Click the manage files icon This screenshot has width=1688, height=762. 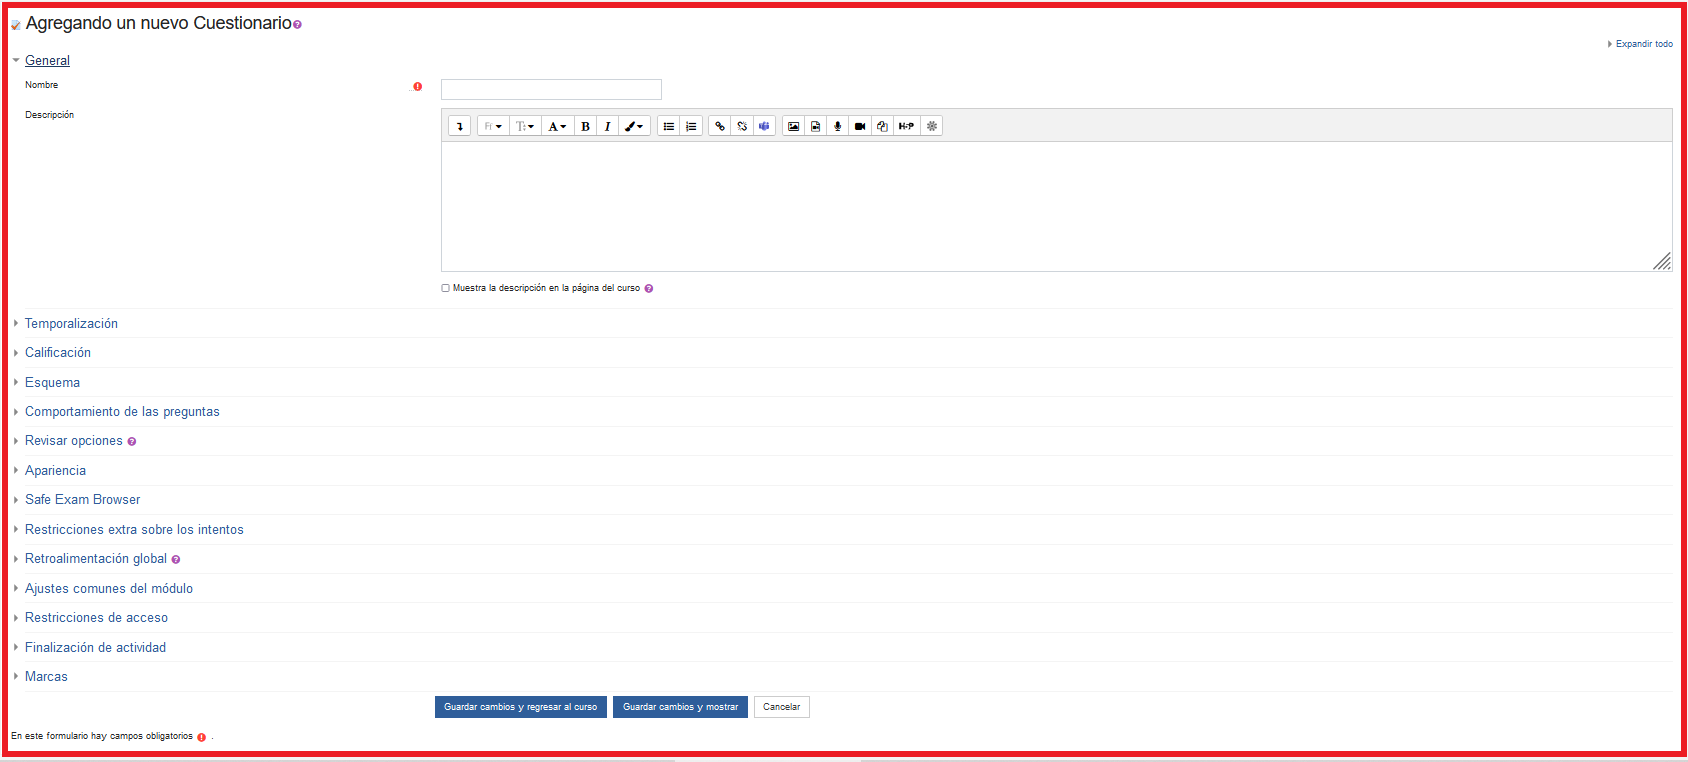point(882,126)
